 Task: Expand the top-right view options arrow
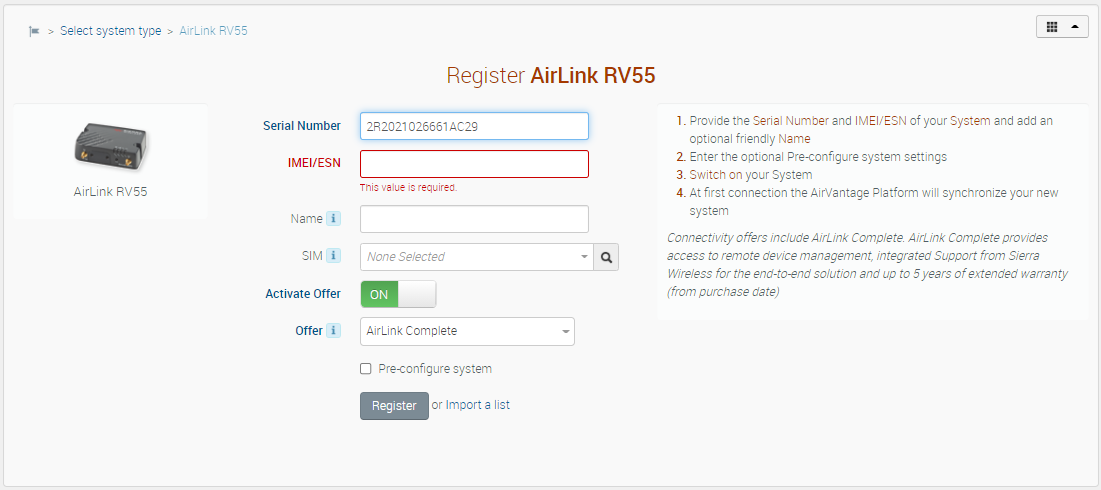(1075, 27)
